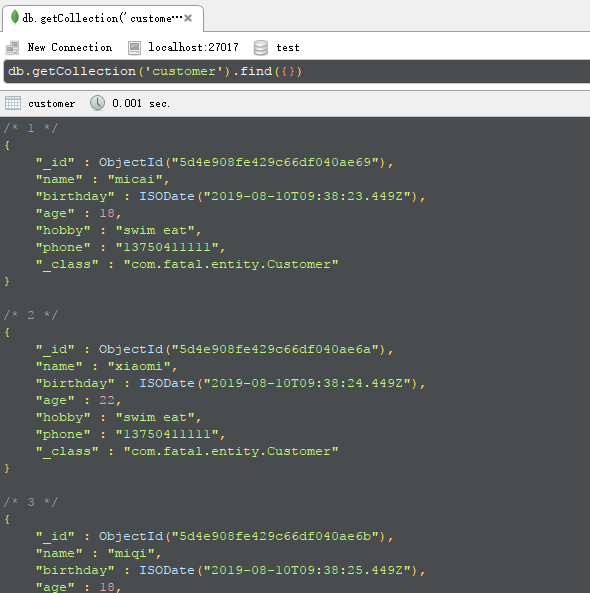
Task: Click the query execution time clock icon
Action: click(98, 103)
